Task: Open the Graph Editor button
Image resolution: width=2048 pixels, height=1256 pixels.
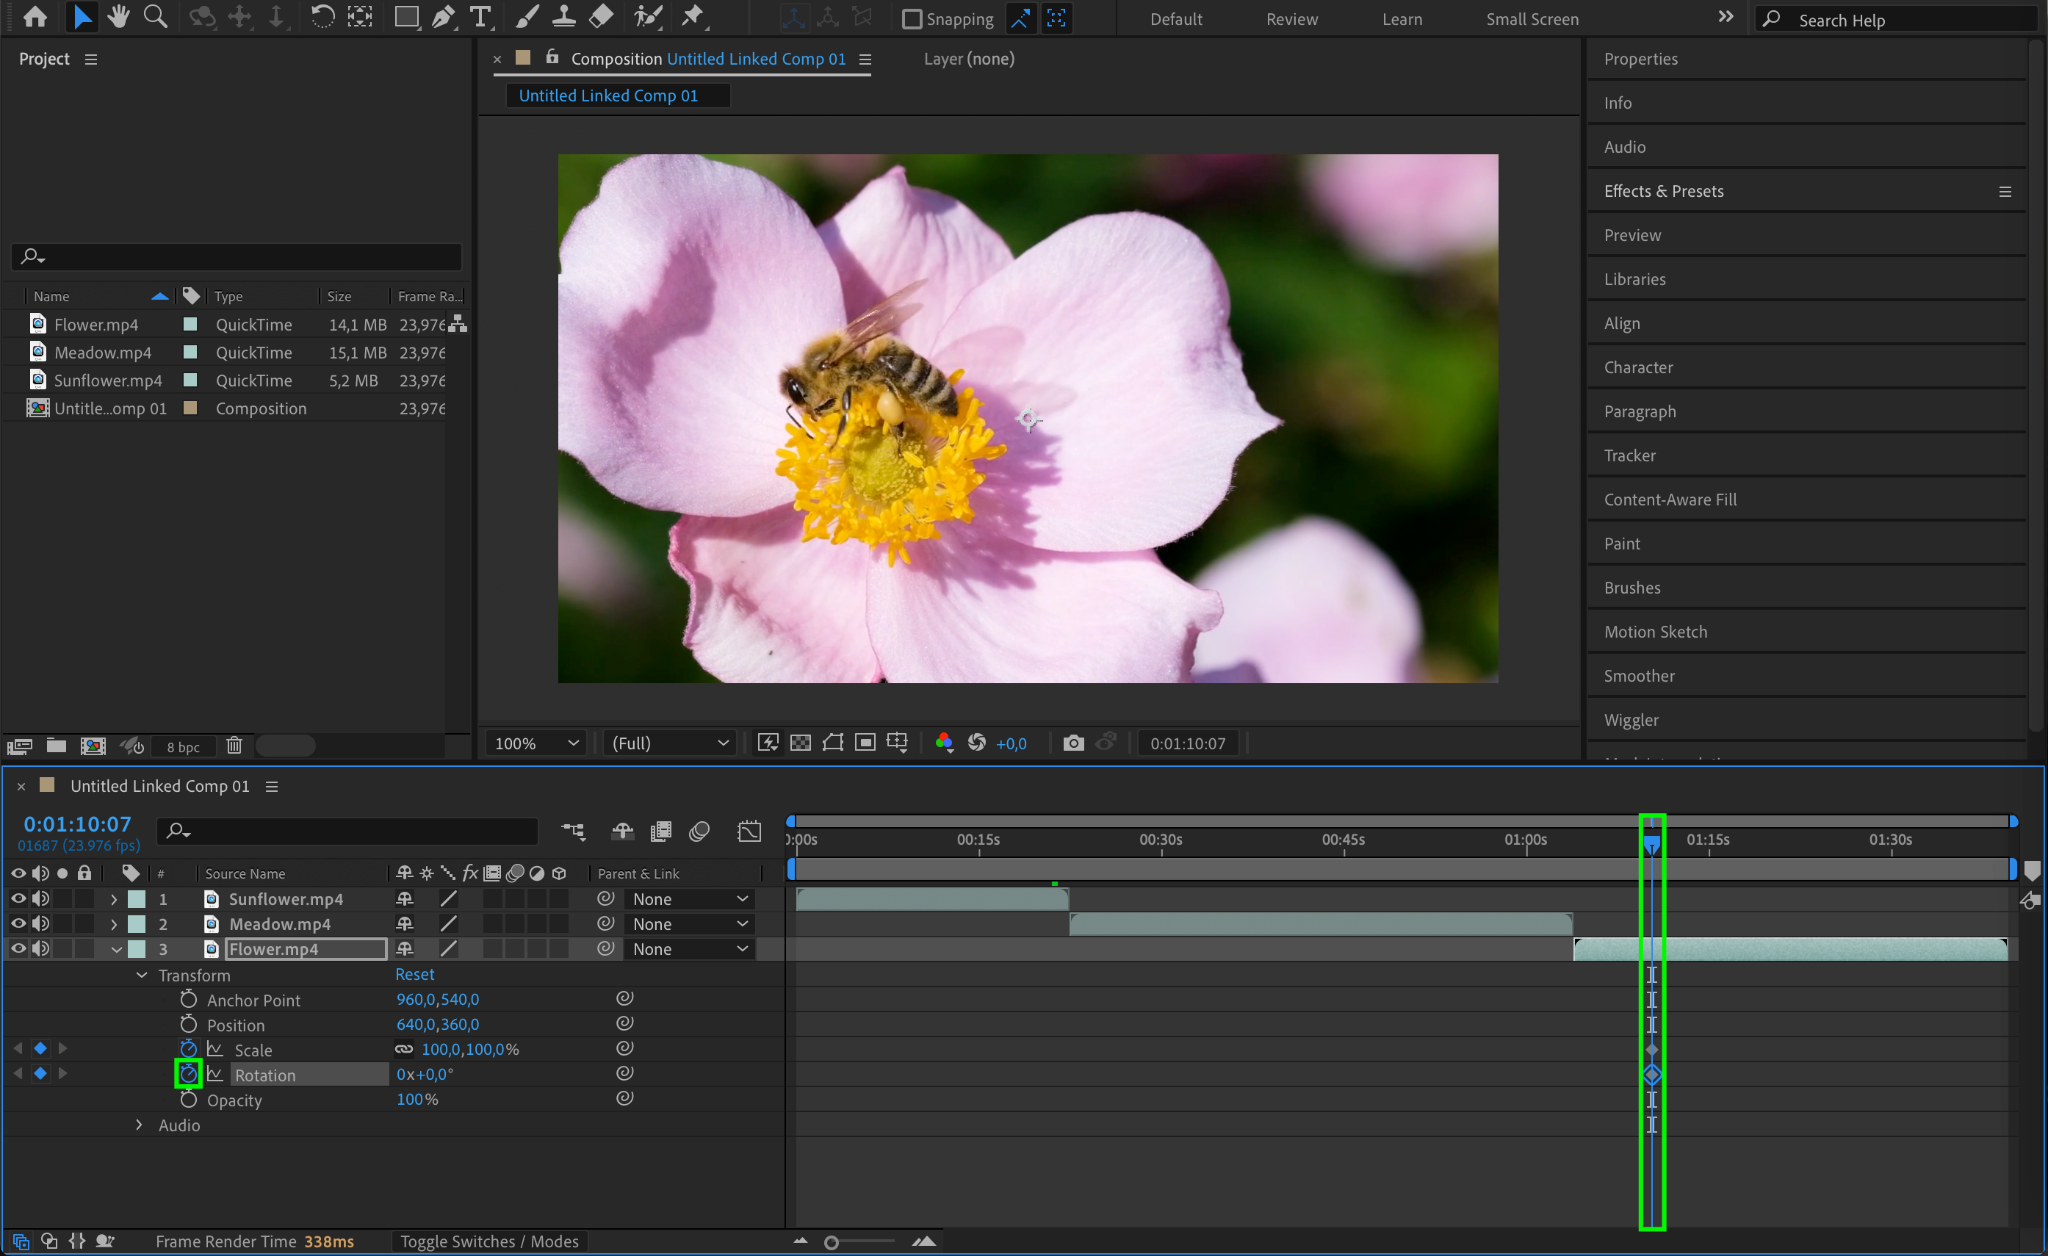Action: [749, 831]
